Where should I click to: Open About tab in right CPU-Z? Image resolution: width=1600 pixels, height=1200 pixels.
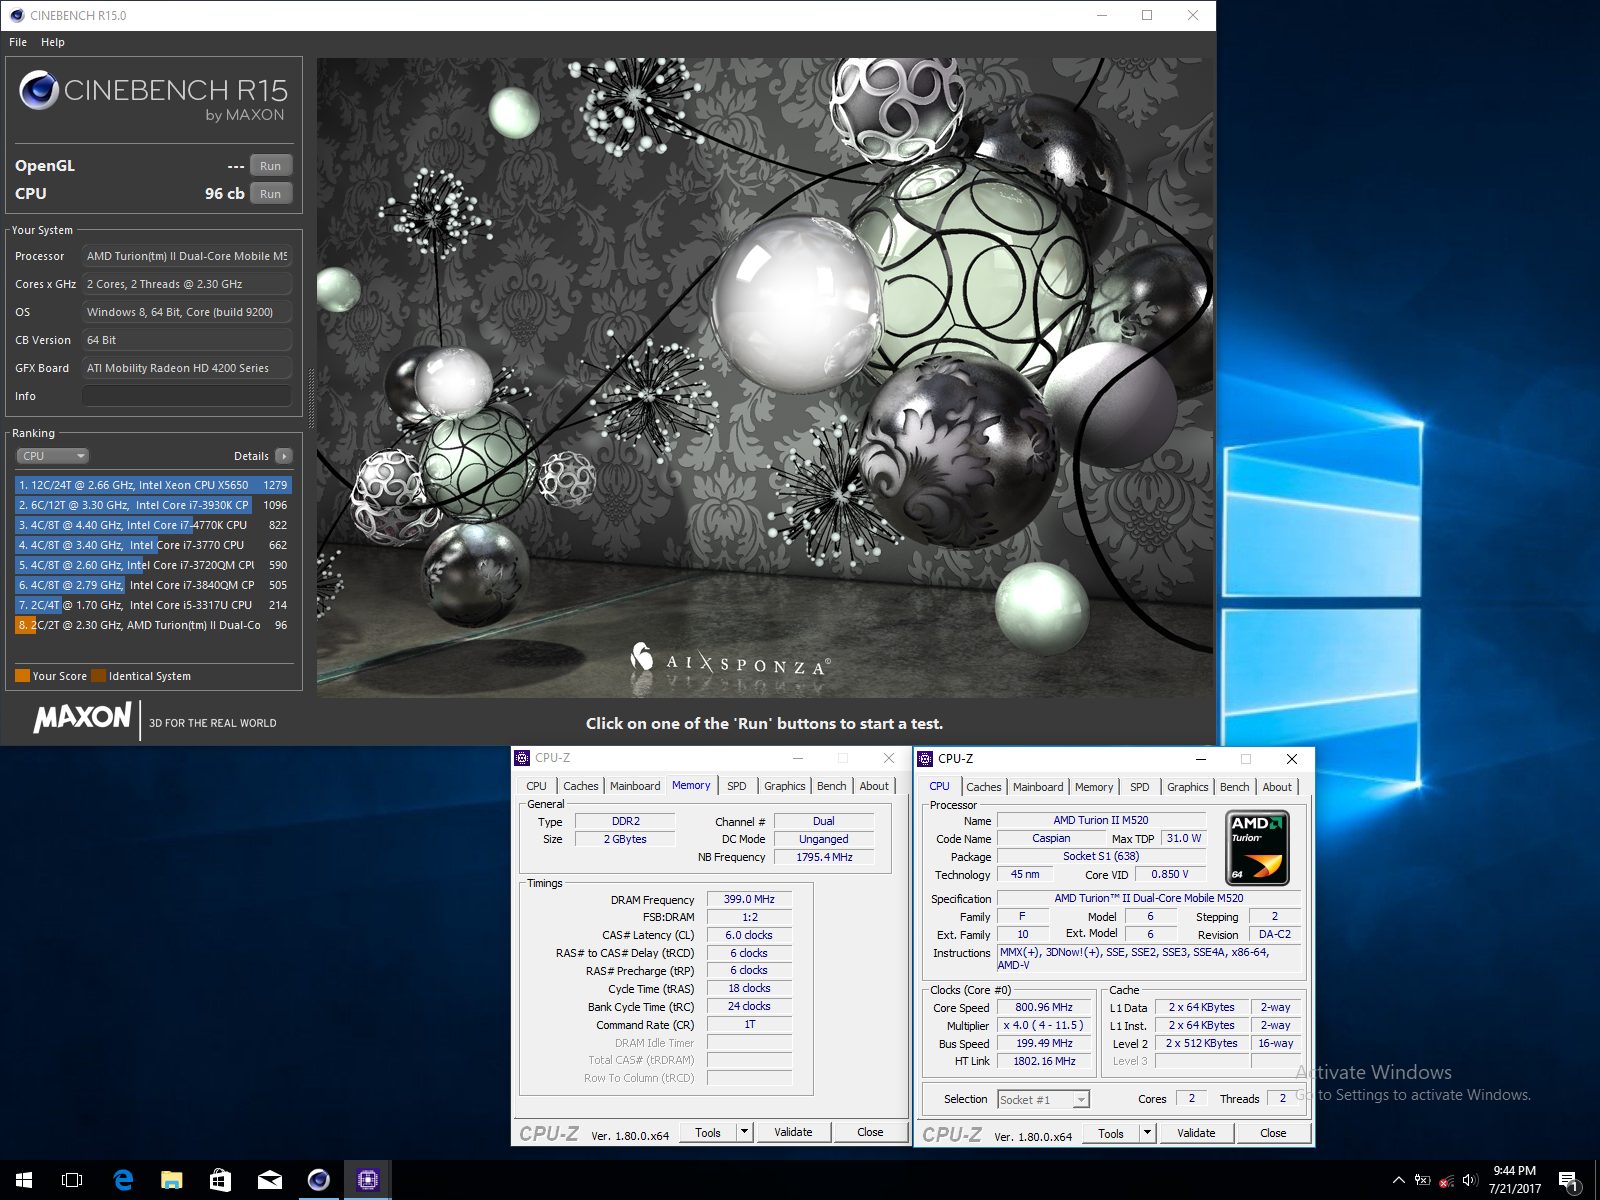[1277, 787]
